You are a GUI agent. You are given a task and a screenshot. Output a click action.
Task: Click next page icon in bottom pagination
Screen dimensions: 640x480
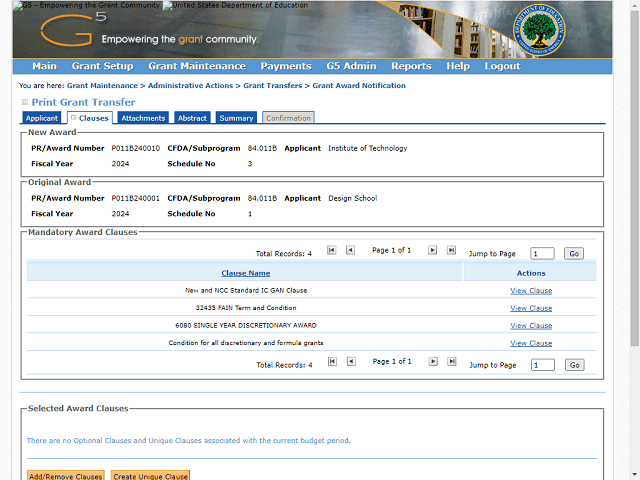click(433, 362)
